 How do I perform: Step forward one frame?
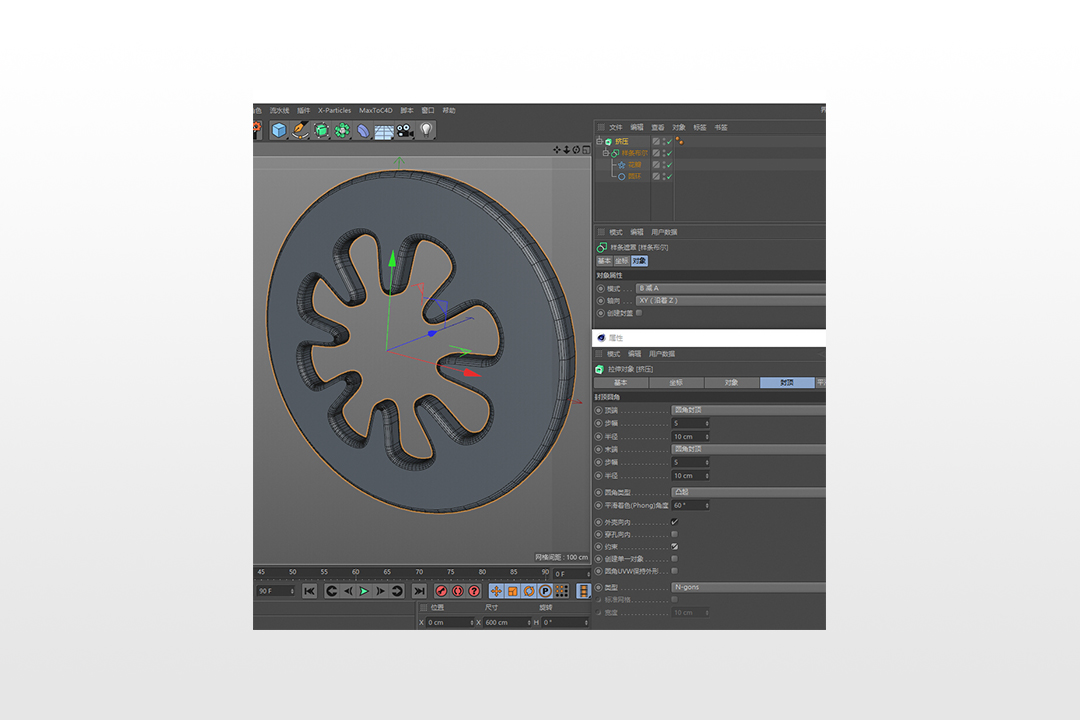[x=380, y=591]
